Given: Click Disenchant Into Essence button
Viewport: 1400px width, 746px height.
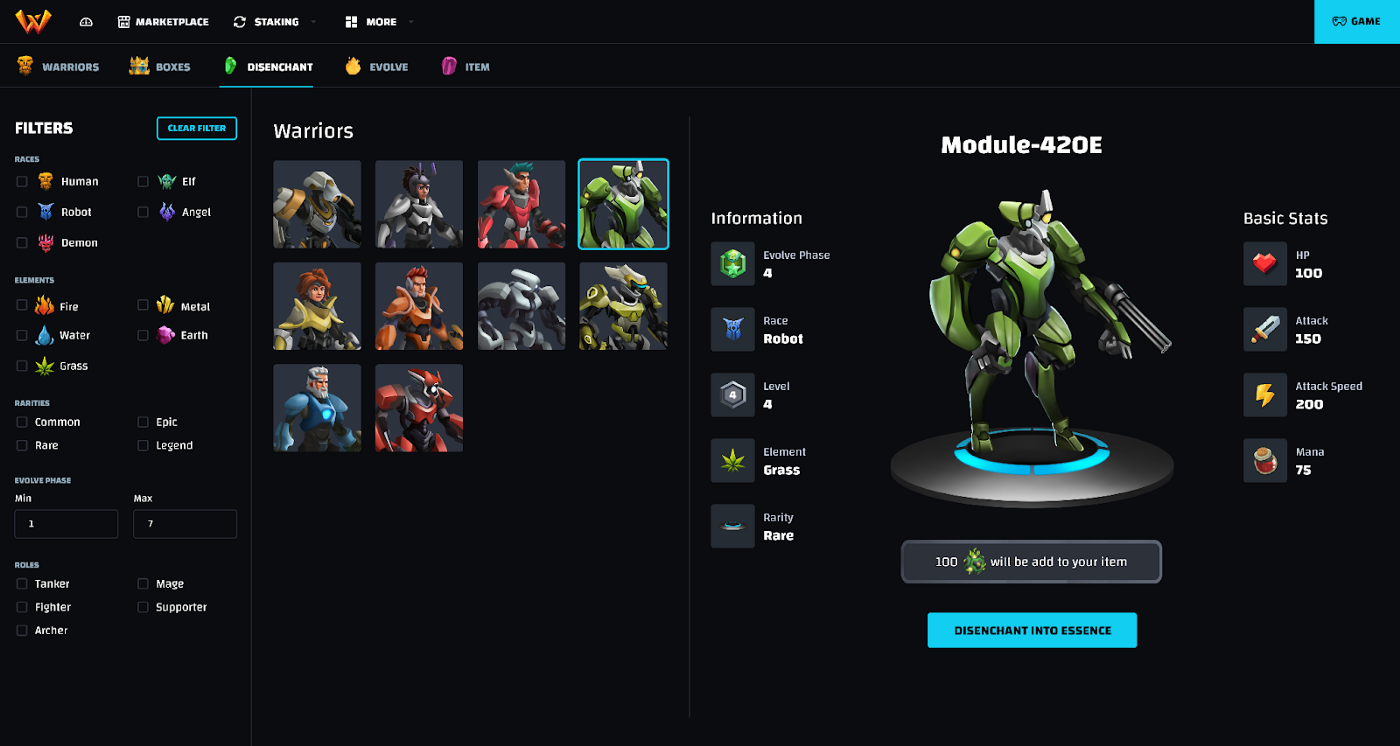Looking at the screenshot, I should pyautogui.click(x=1032, y=631).
